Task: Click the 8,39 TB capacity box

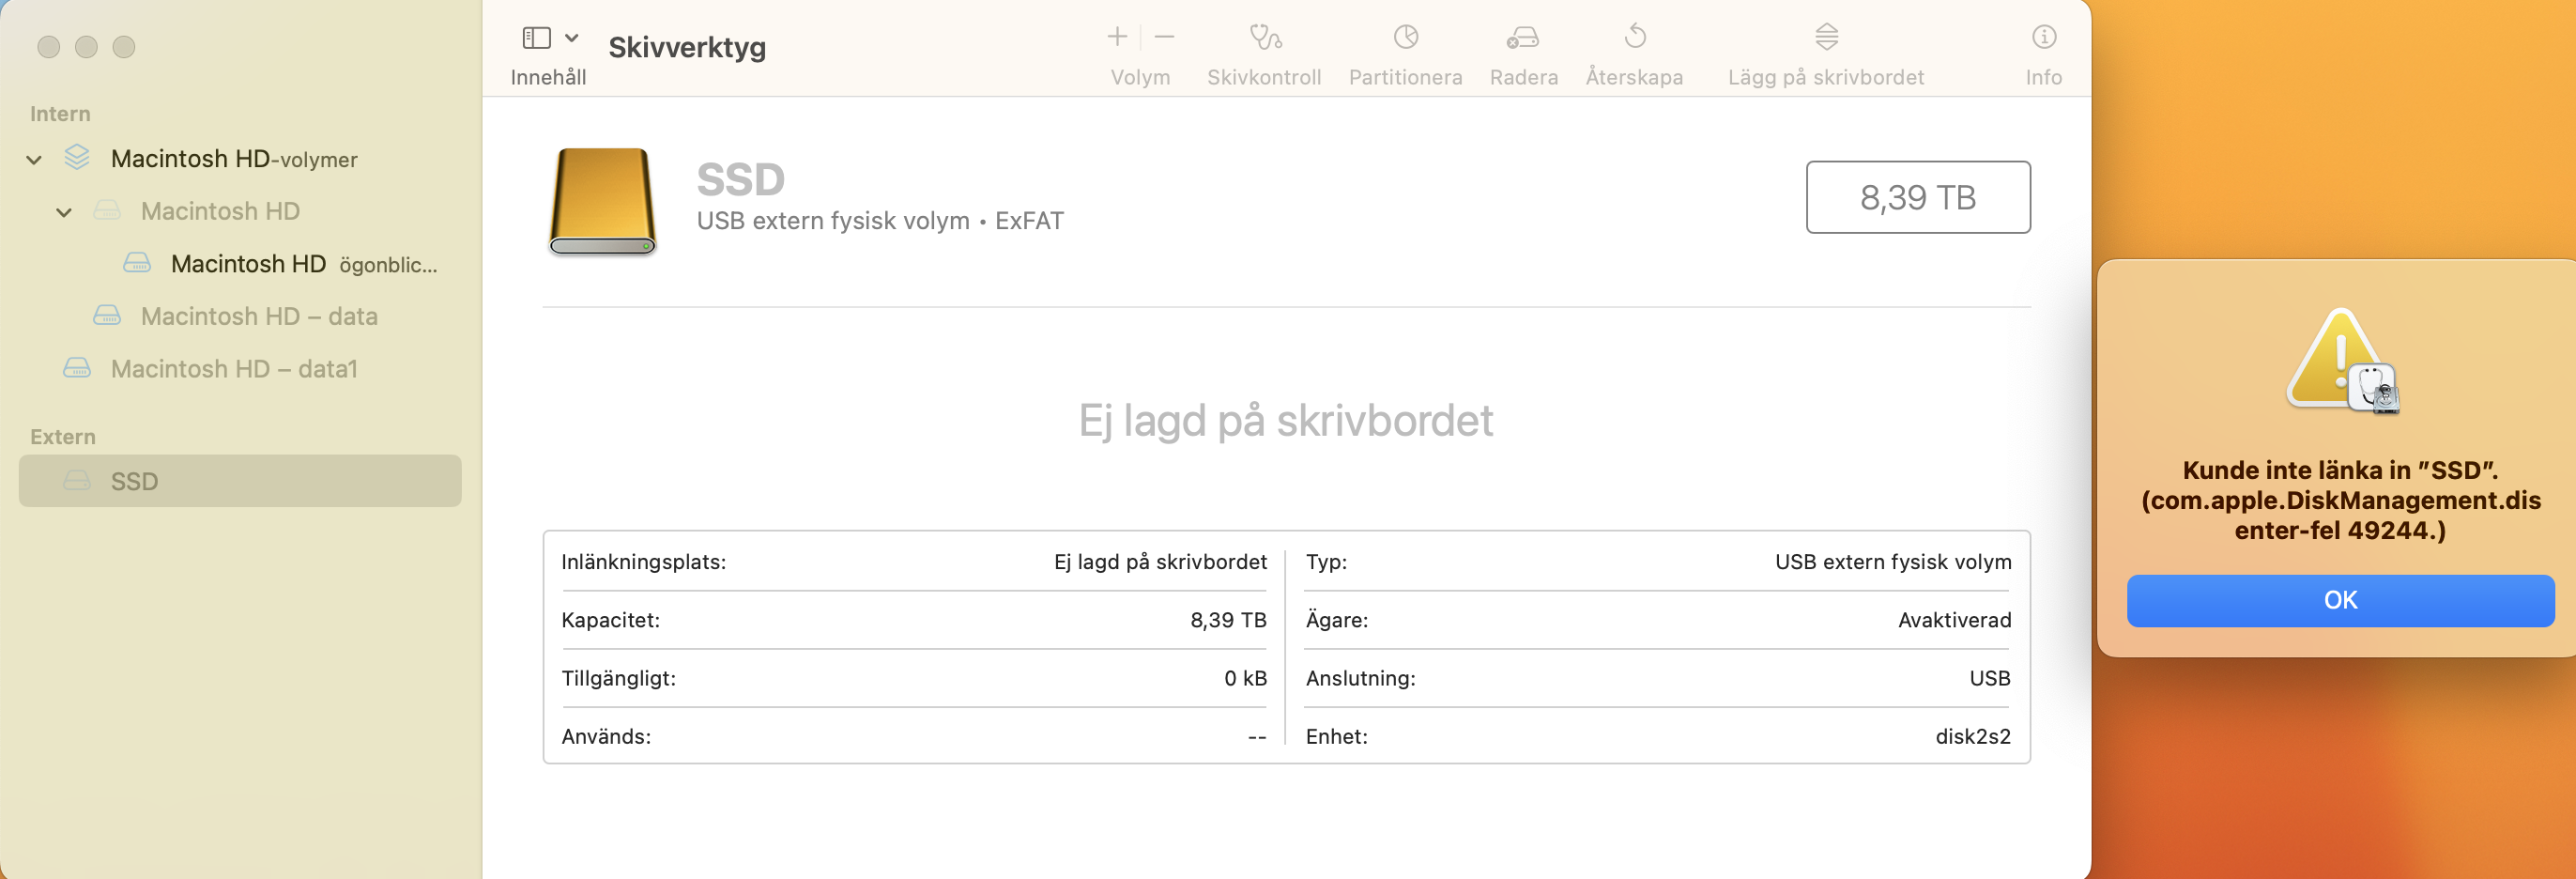Action: 1918,197
